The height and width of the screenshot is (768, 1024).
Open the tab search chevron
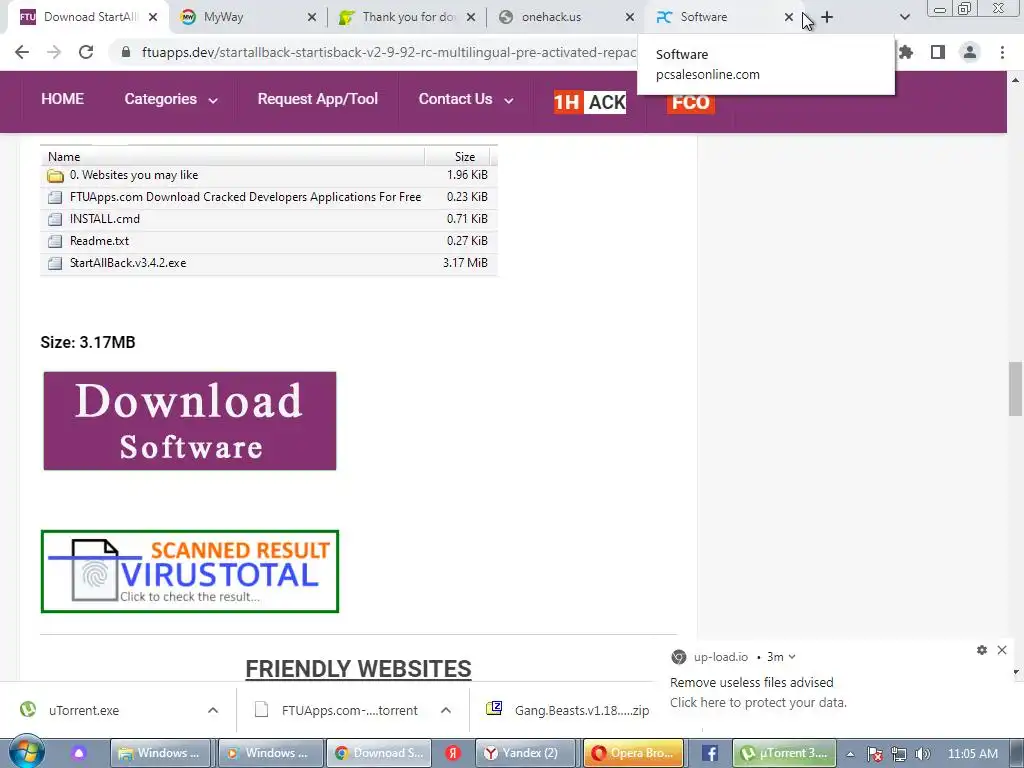904,17
